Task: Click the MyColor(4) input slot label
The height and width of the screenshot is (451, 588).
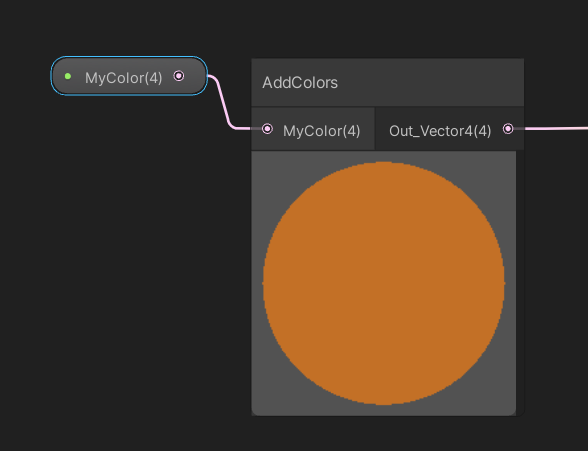Action: (322, 131)
